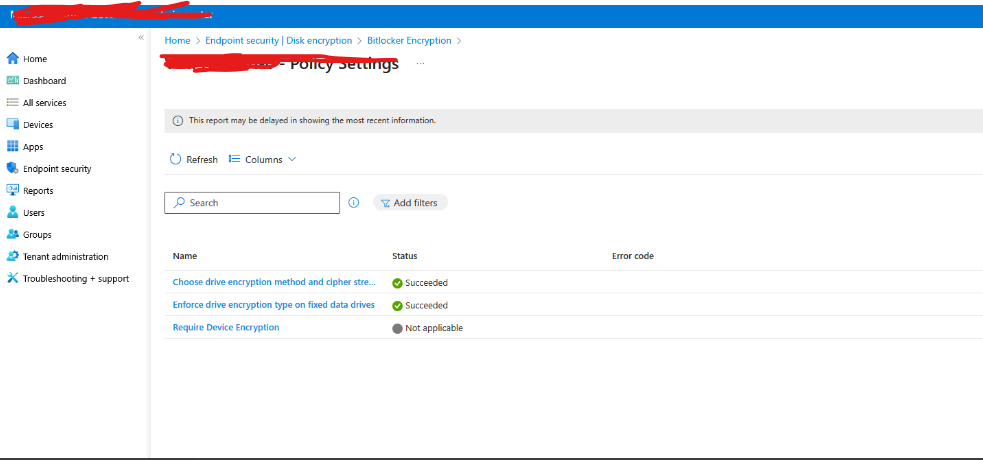
Task: Click the Apps grid icon
Action: [x=13, y=146]
